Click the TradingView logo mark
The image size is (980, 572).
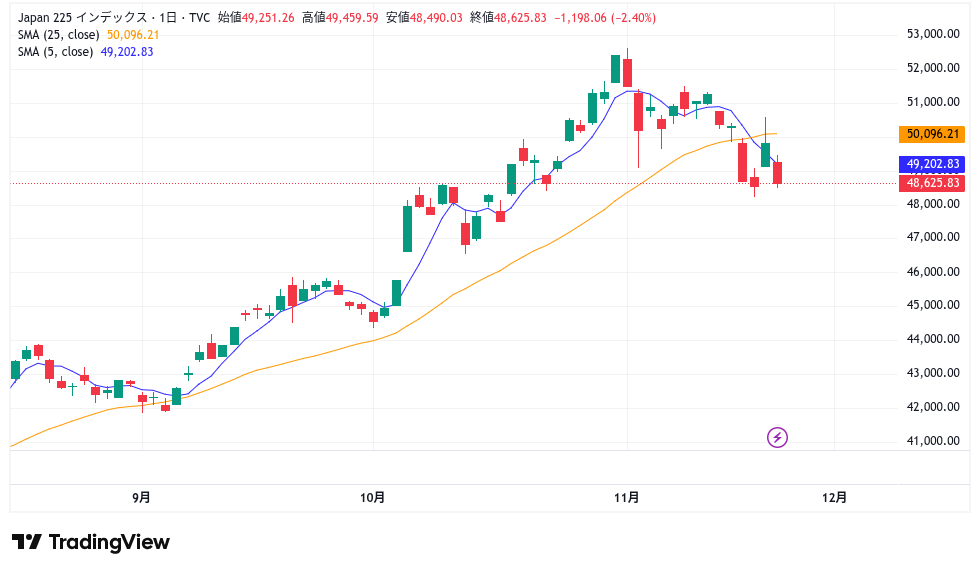pyautogui.click(x=26, y=542)
